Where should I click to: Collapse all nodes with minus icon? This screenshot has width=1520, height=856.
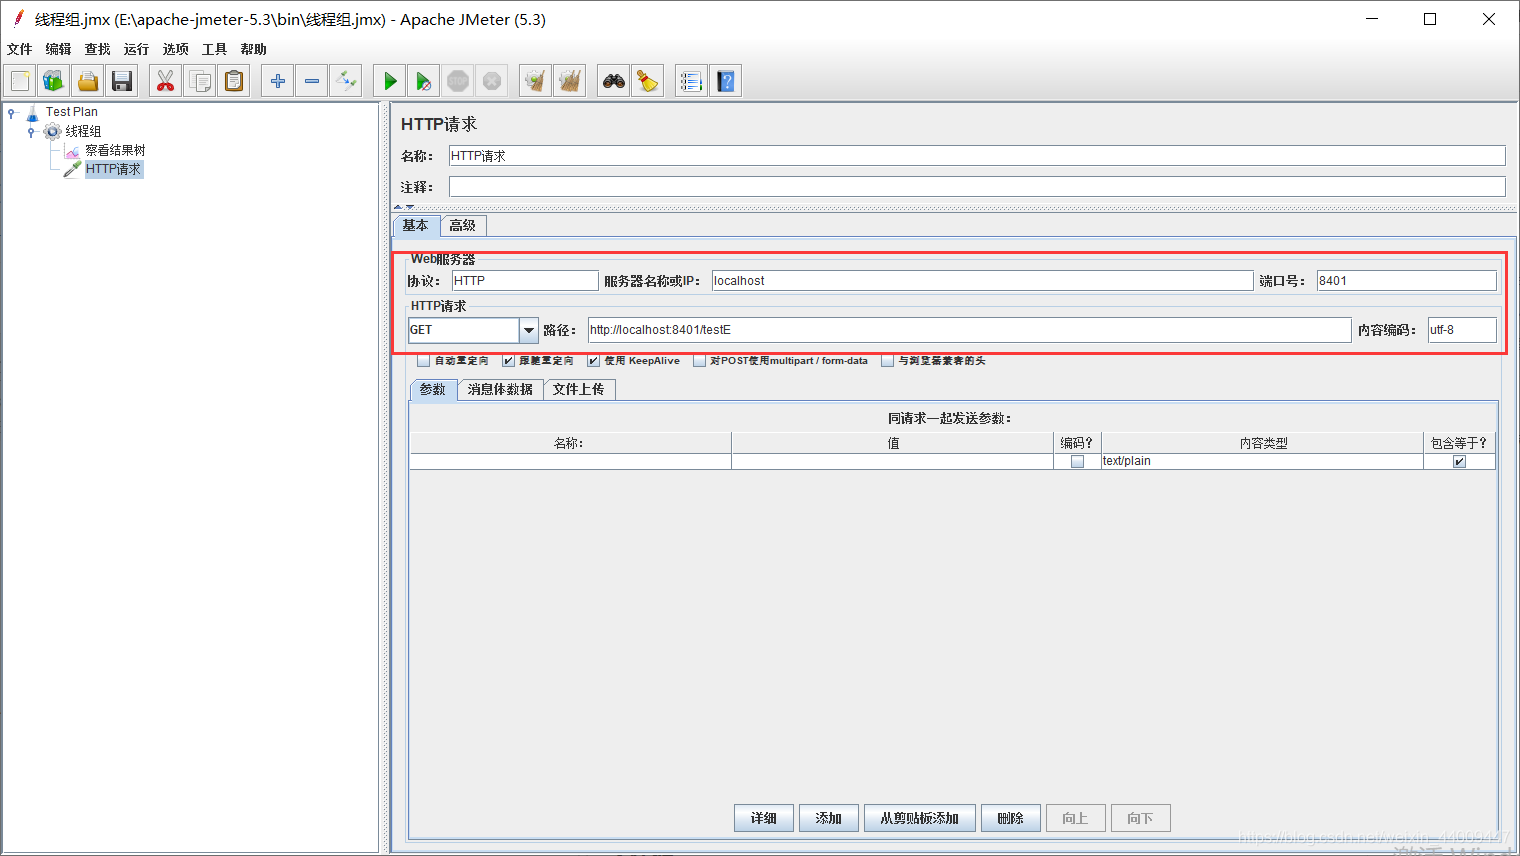coord(312,81)
